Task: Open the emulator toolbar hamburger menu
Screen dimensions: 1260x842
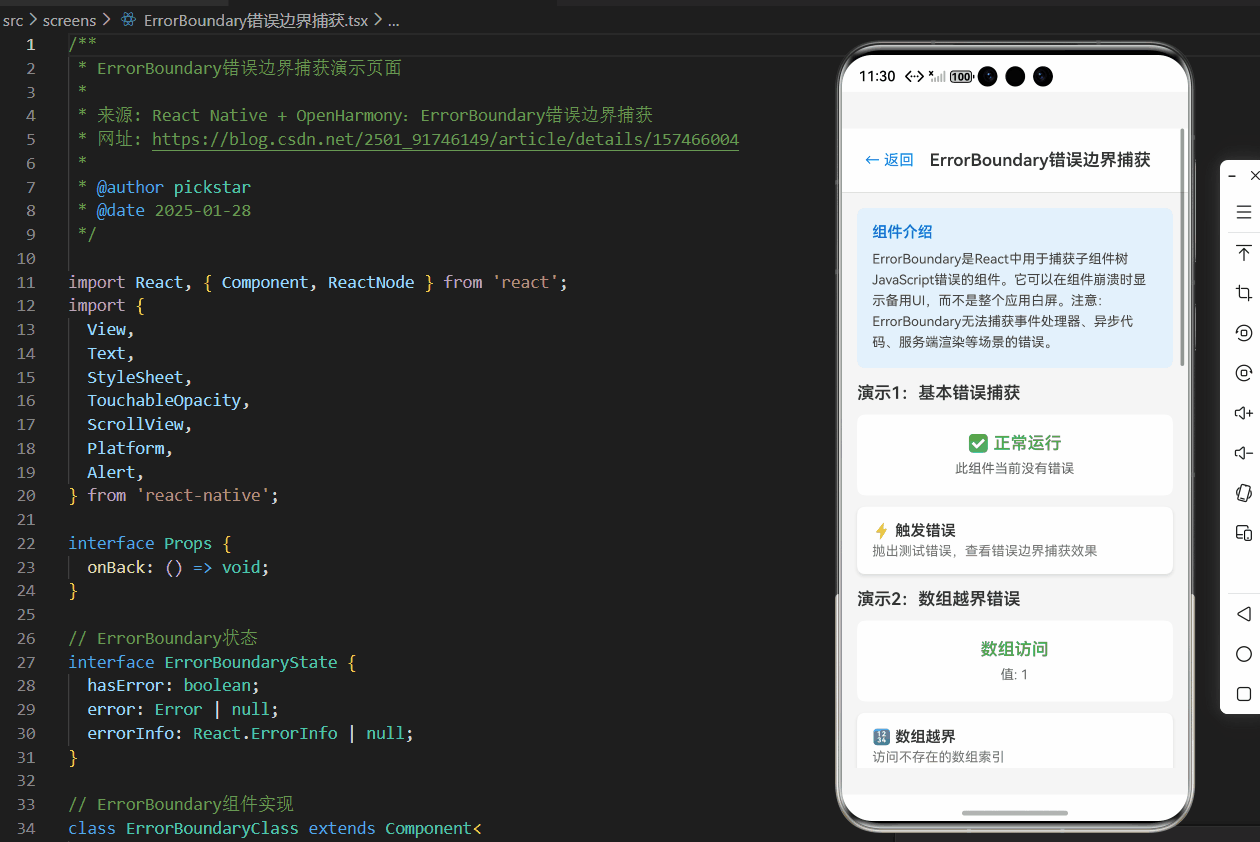Action: [x=1244, y=212]
